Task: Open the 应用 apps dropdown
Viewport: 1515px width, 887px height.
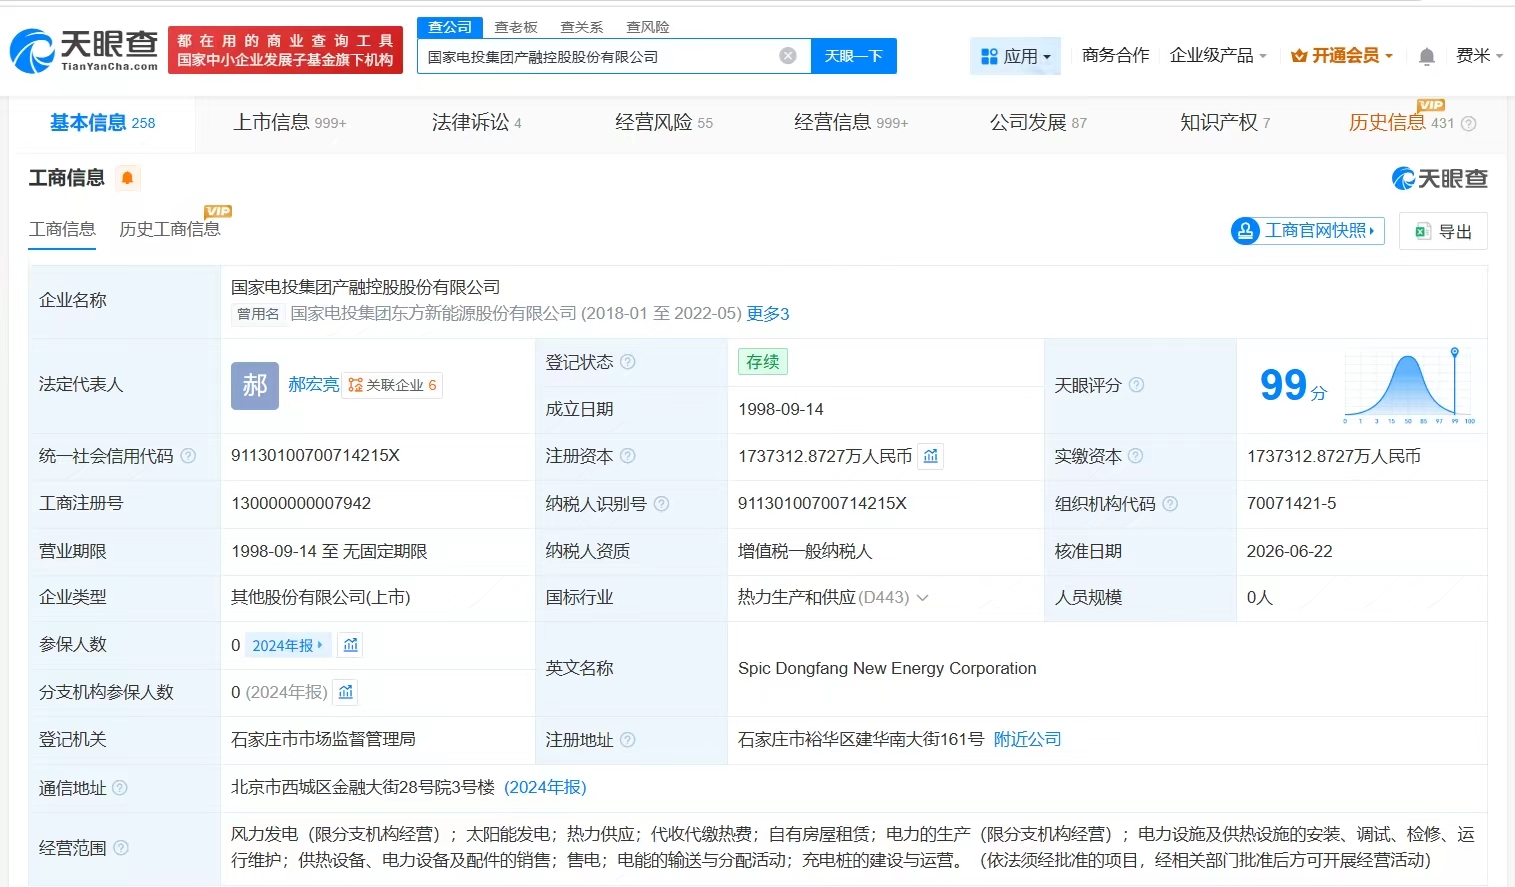Action: click(x=1016, y=56)
